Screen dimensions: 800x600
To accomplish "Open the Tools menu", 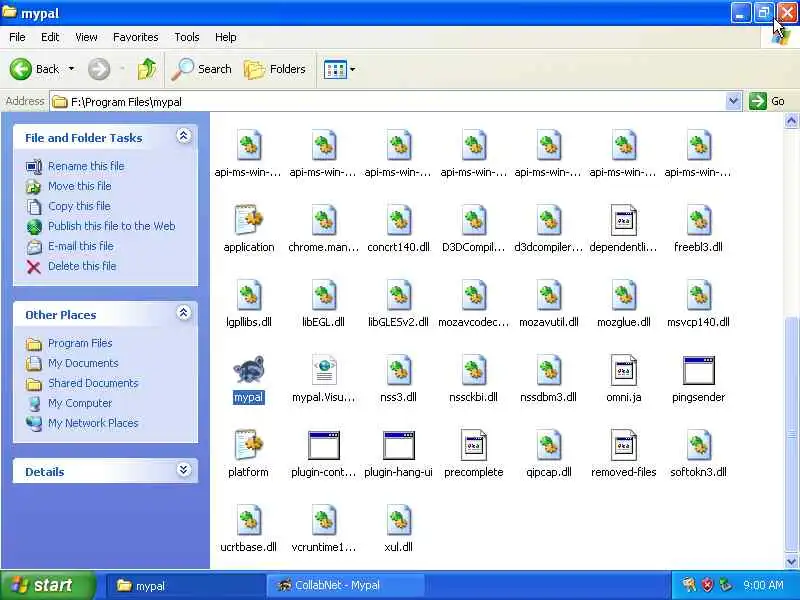I will pyautogui.click(x=187, y=37).
